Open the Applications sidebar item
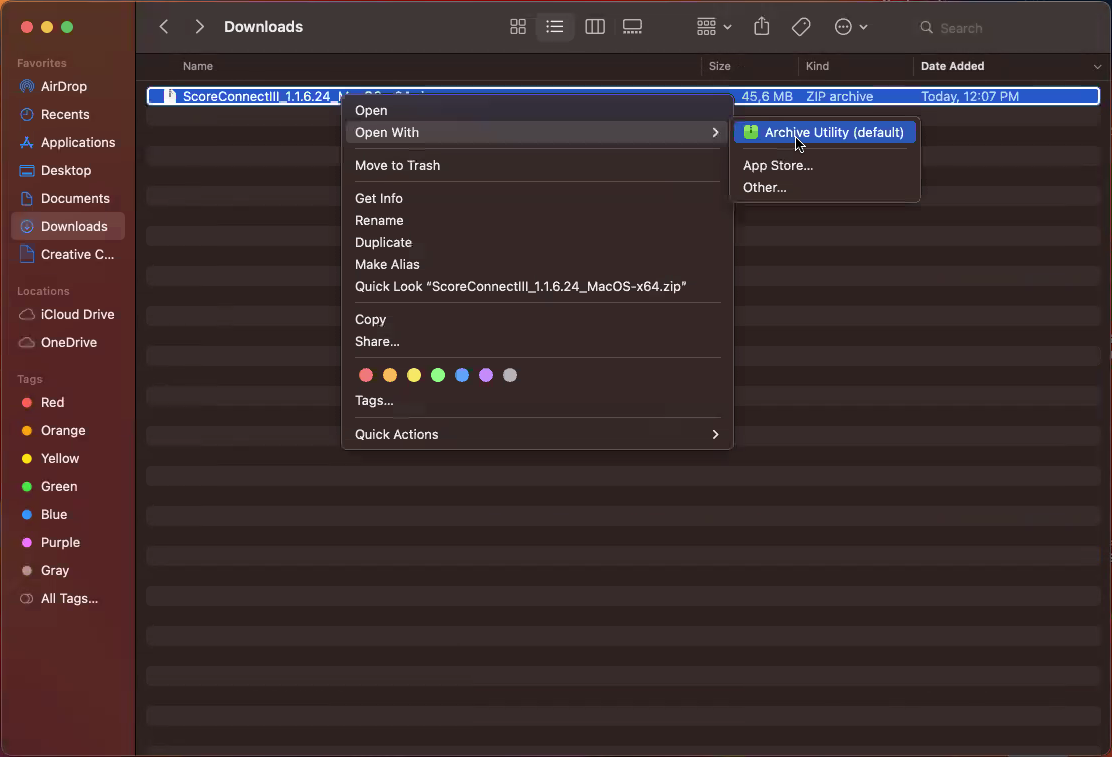 coord(78,142)
